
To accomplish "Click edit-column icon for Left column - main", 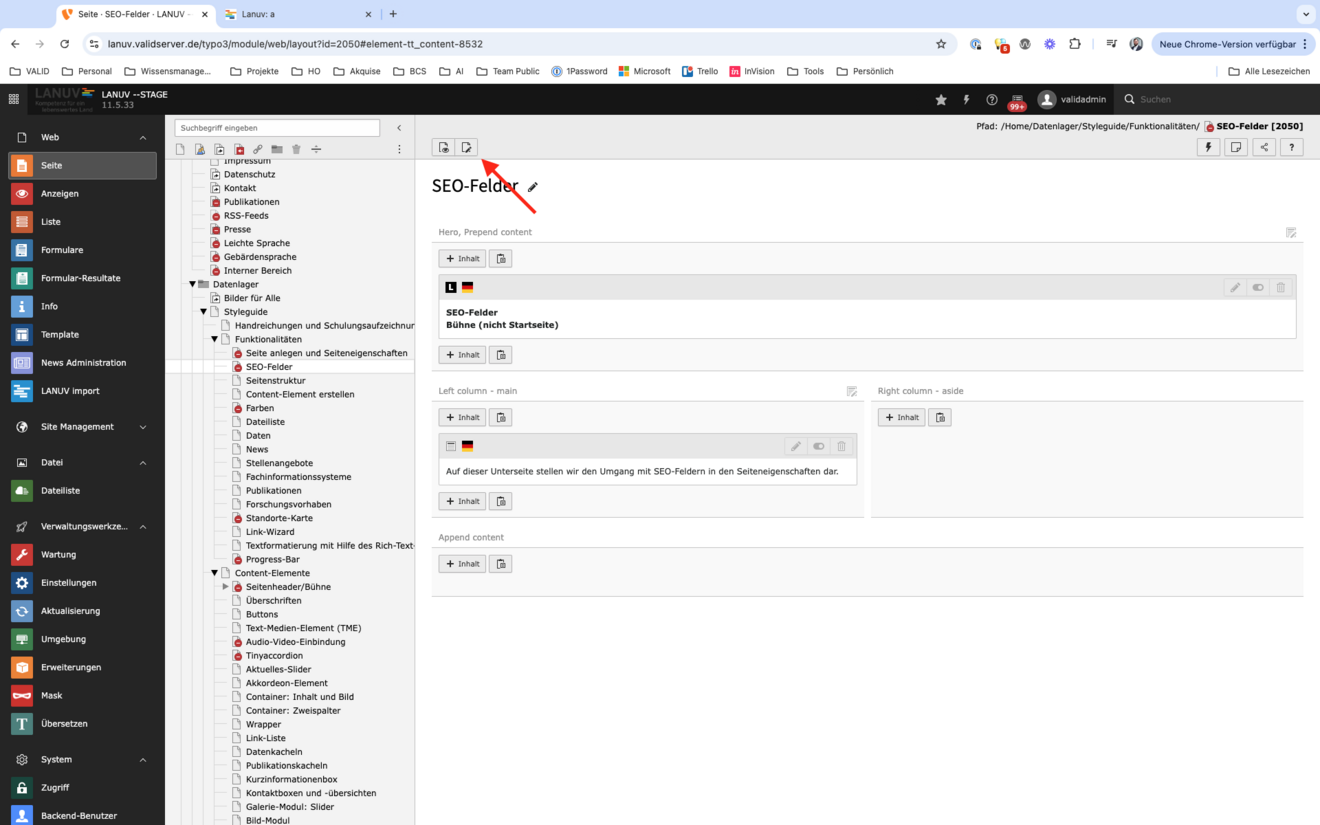I will (852, 392).
